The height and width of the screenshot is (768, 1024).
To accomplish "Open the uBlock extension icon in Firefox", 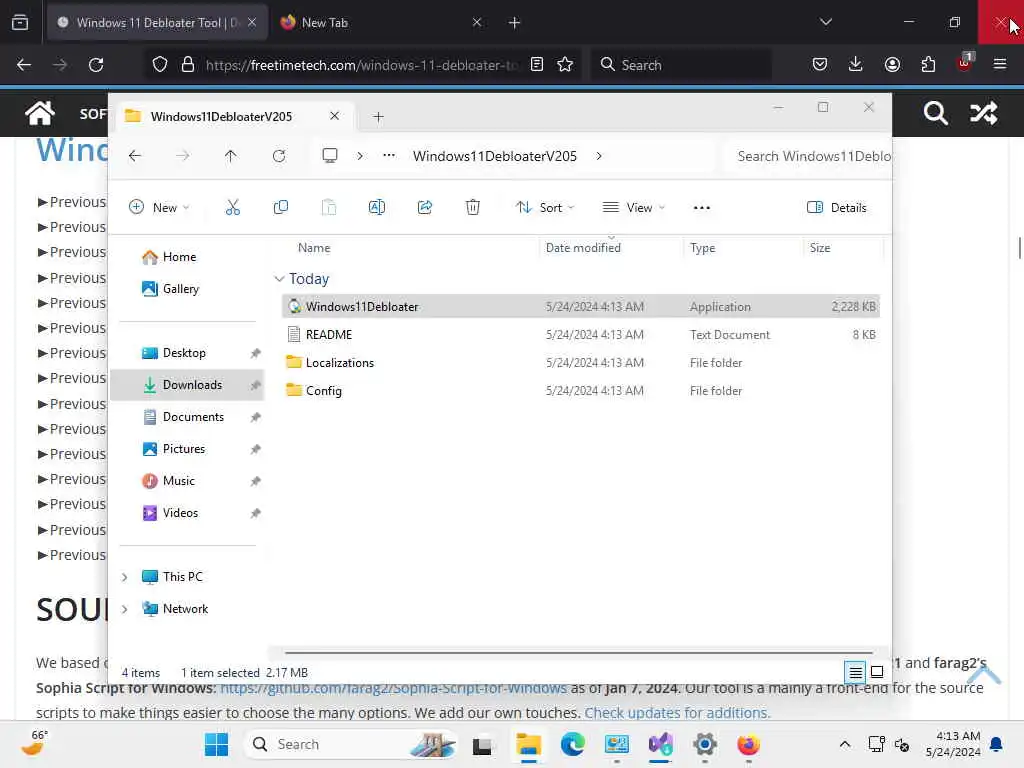I will point(965,63).
